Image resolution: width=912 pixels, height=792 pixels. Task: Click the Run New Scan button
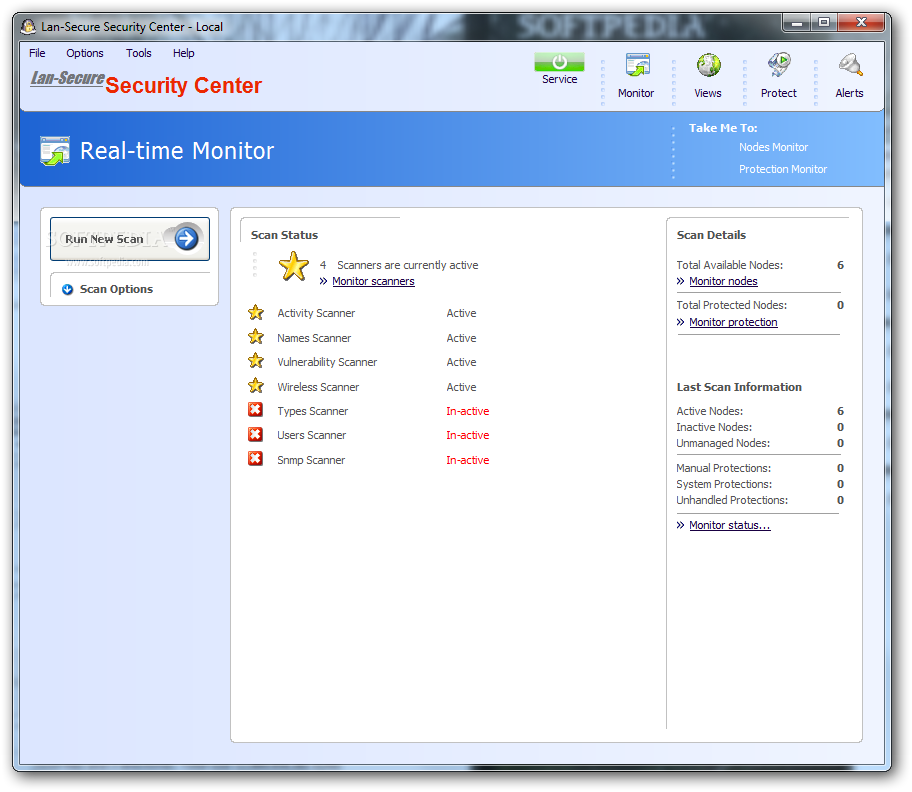[130, 239]
